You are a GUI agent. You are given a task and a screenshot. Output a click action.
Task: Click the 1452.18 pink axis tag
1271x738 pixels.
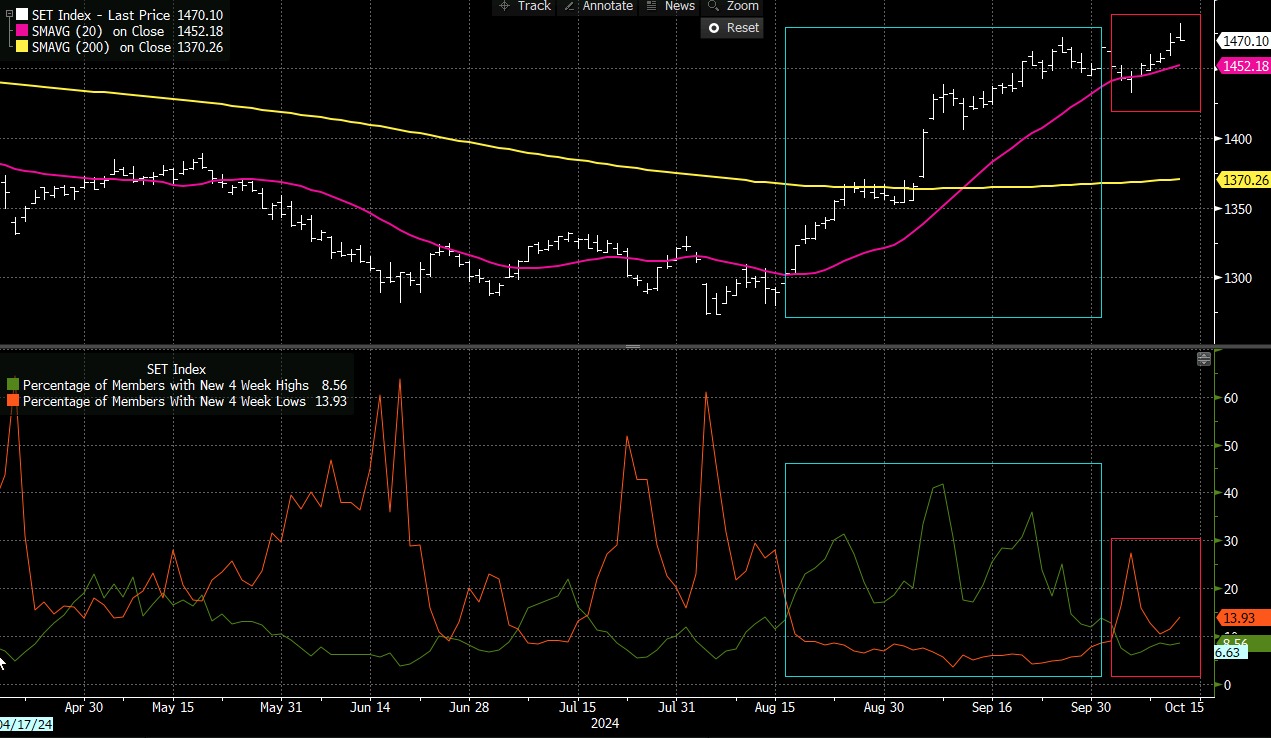click(x=1244, y=66)
